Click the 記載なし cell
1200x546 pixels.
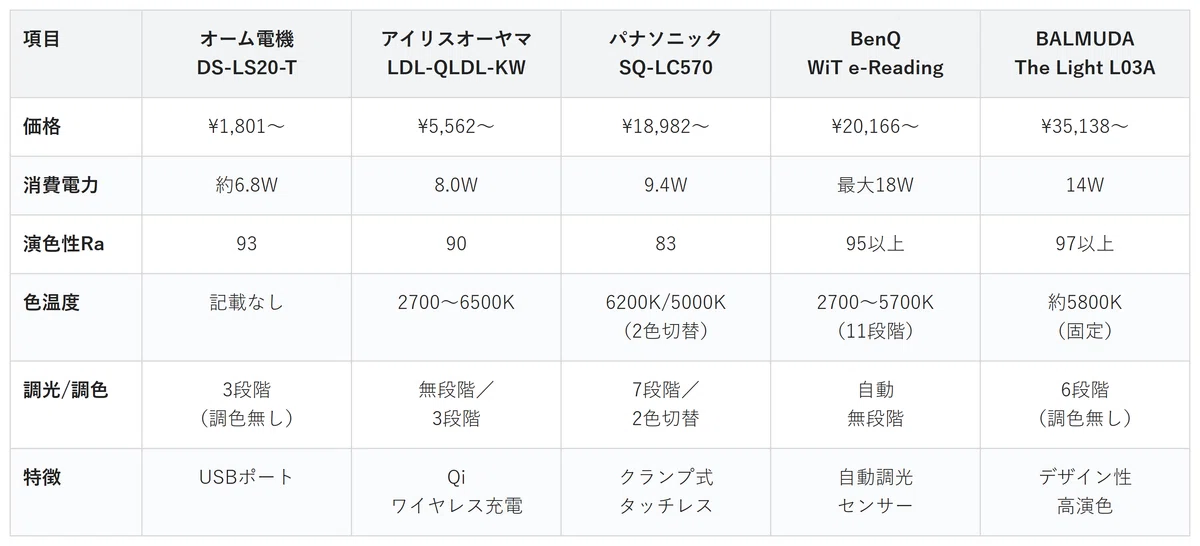coord(246,317)
